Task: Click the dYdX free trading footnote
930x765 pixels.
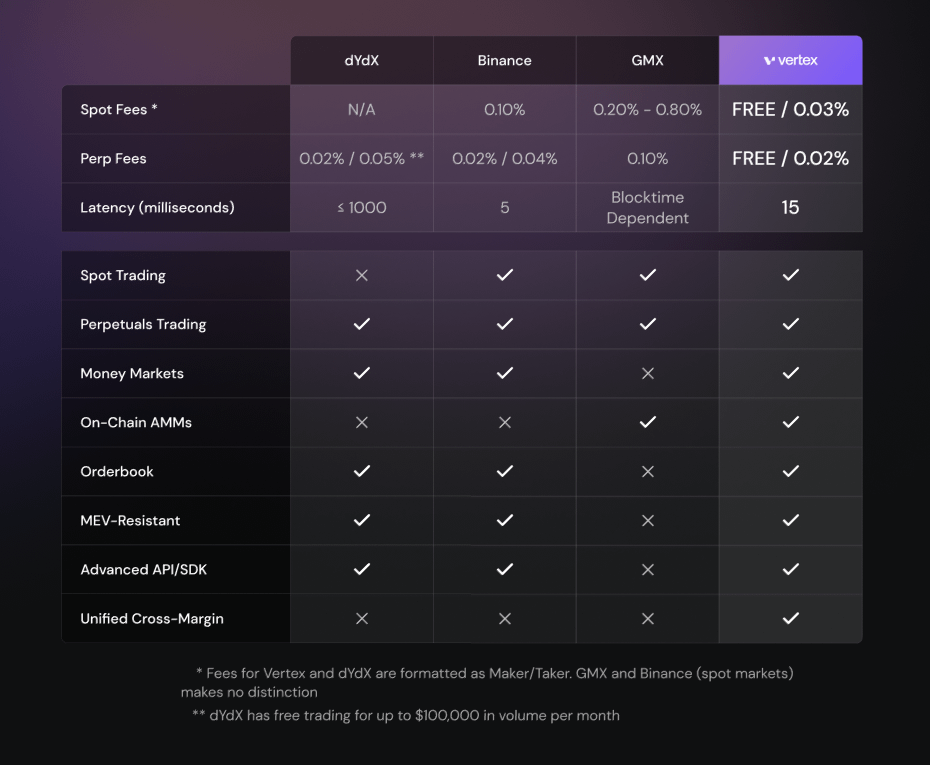Action: 406,715
